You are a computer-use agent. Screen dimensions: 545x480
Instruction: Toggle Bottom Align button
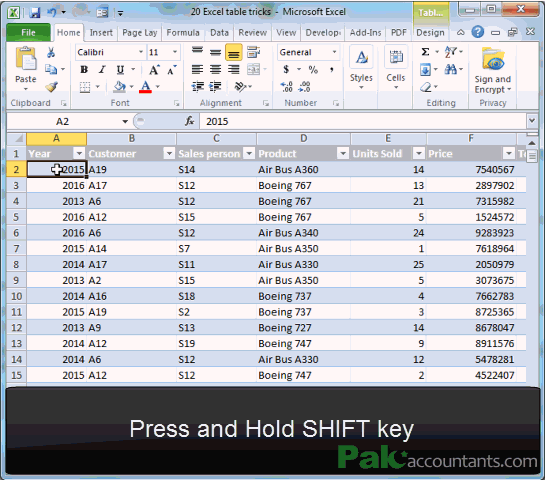pyautogui.click(x=234, y=52)
